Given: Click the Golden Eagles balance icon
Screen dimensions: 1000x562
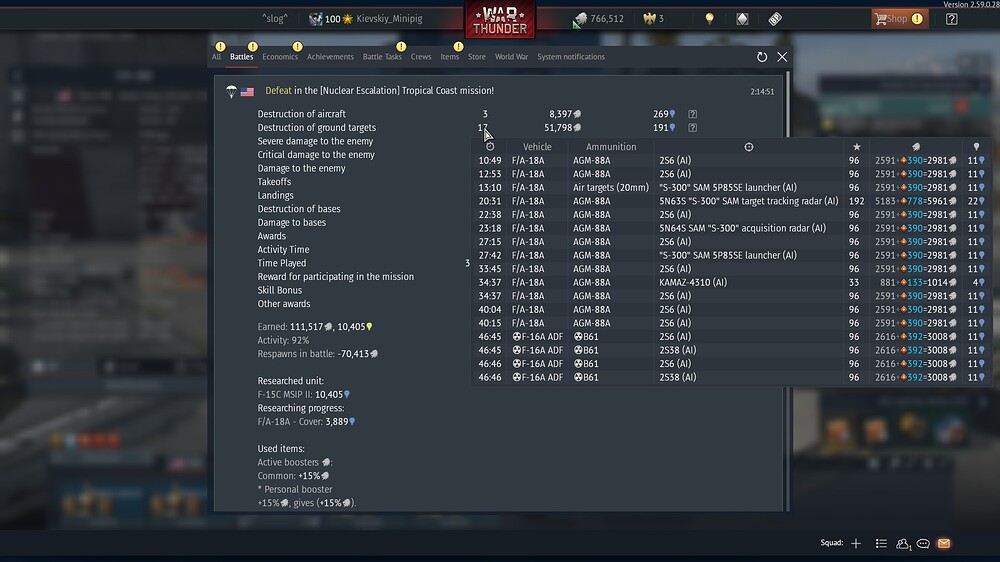Looking at the screenshot, I should point(649,18).
